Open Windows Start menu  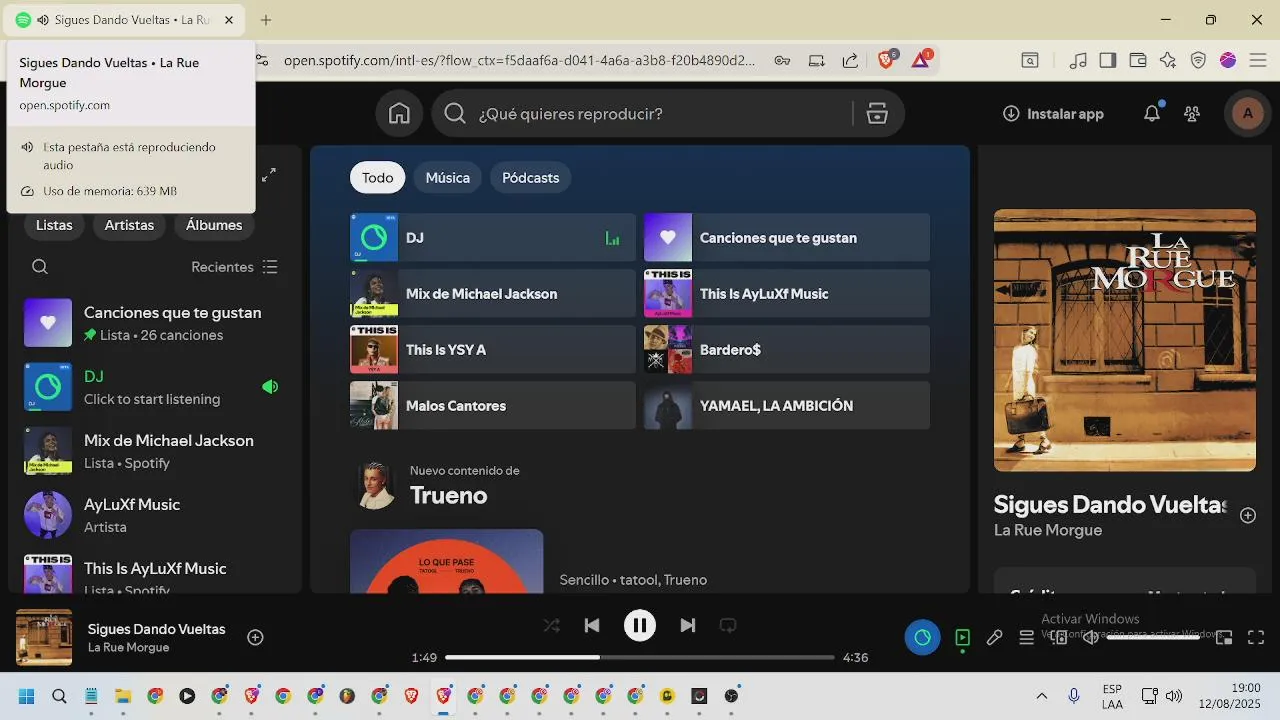(27, 696)
